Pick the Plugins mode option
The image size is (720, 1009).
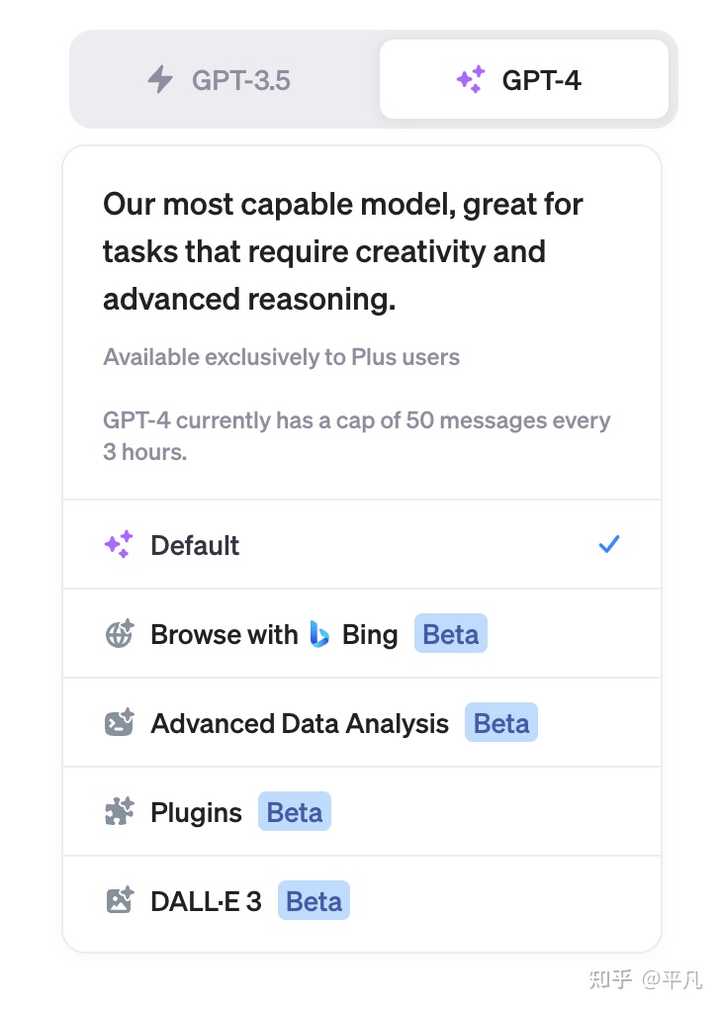click(x=196, y=812)
